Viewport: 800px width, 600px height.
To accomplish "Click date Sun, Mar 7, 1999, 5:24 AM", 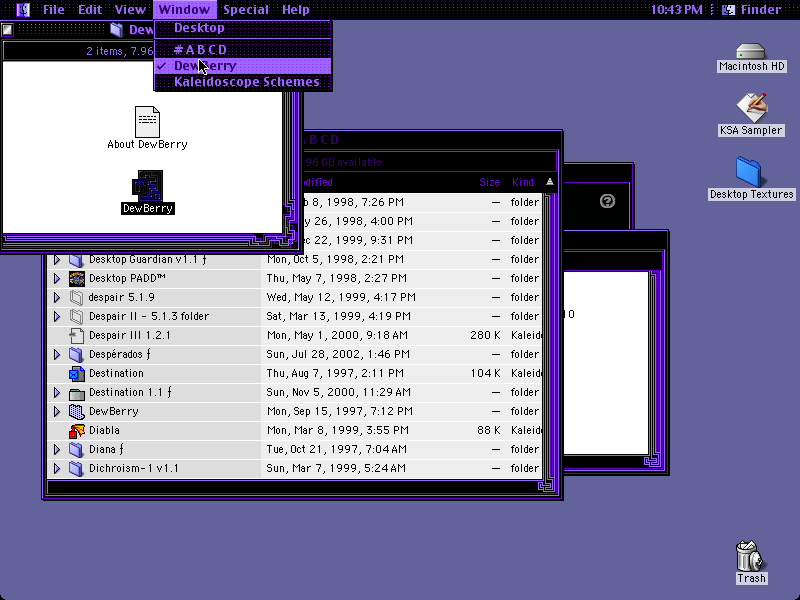I will click(336, 468).
